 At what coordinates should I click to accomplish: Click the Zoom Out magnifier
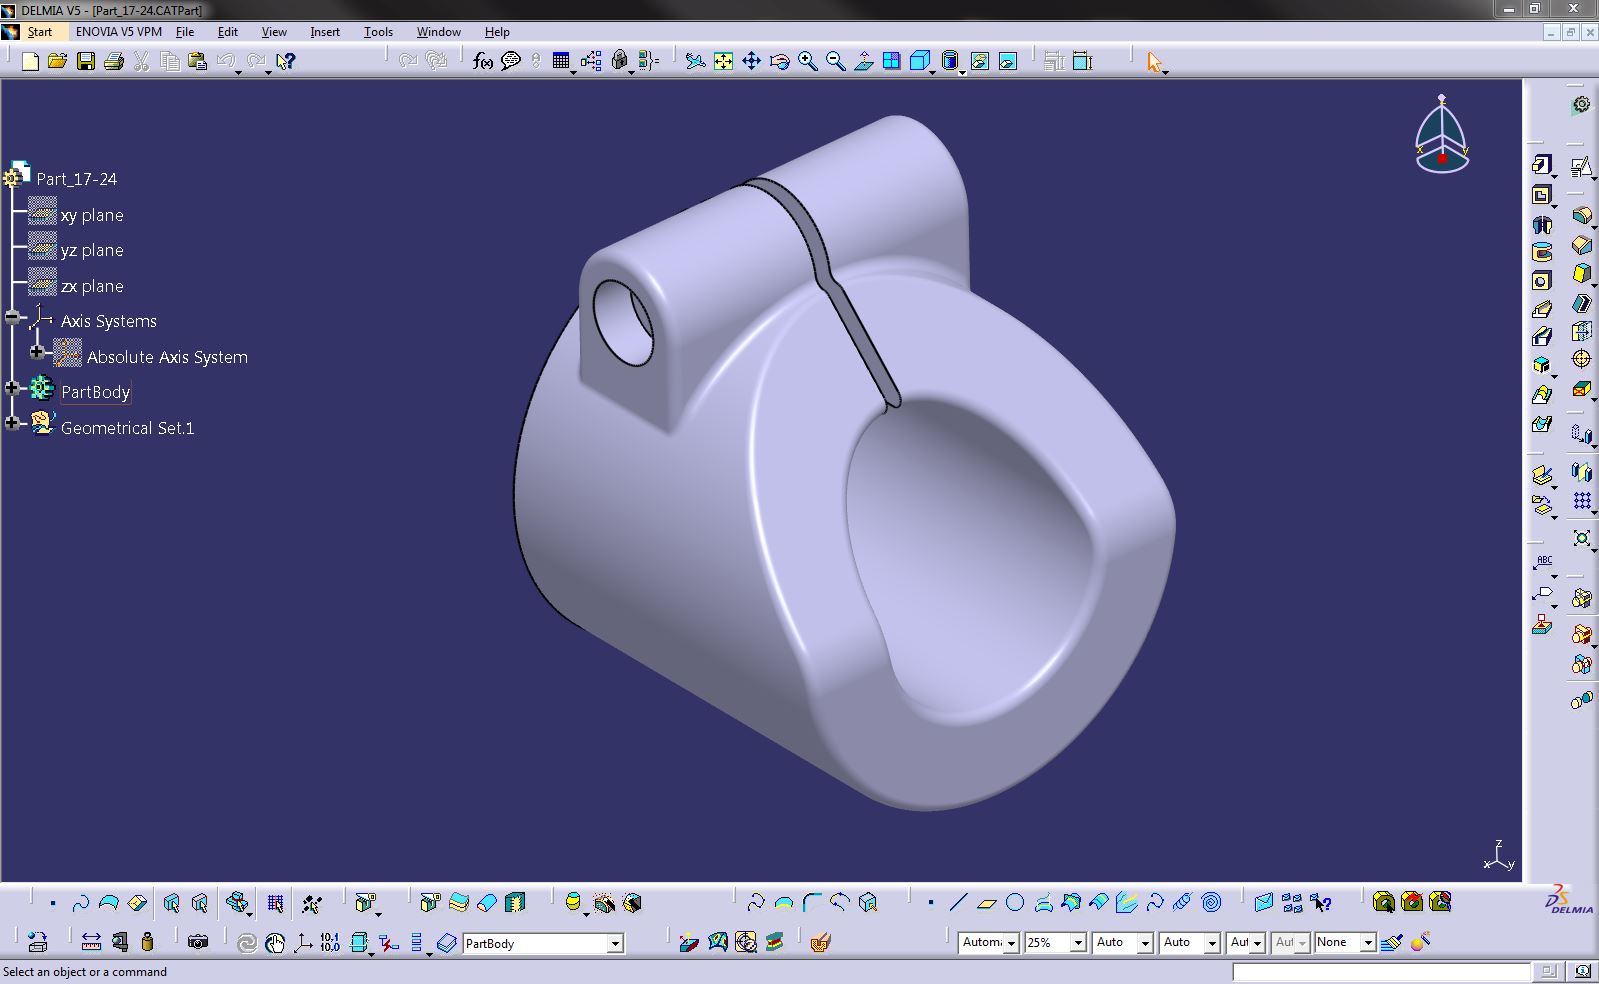pos(835,62)
